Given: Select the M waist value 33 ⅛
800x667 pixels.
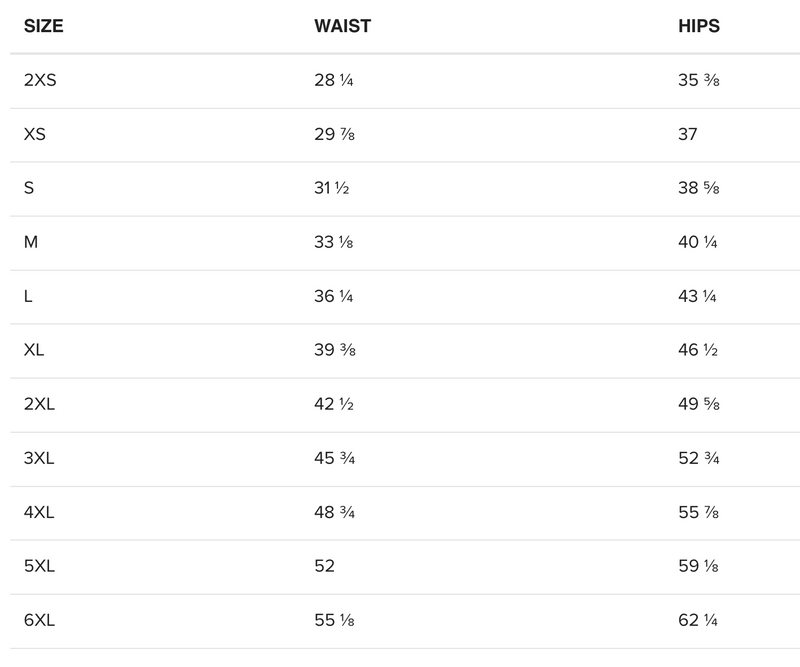Looking at the screenshot, I should [333, 243].
